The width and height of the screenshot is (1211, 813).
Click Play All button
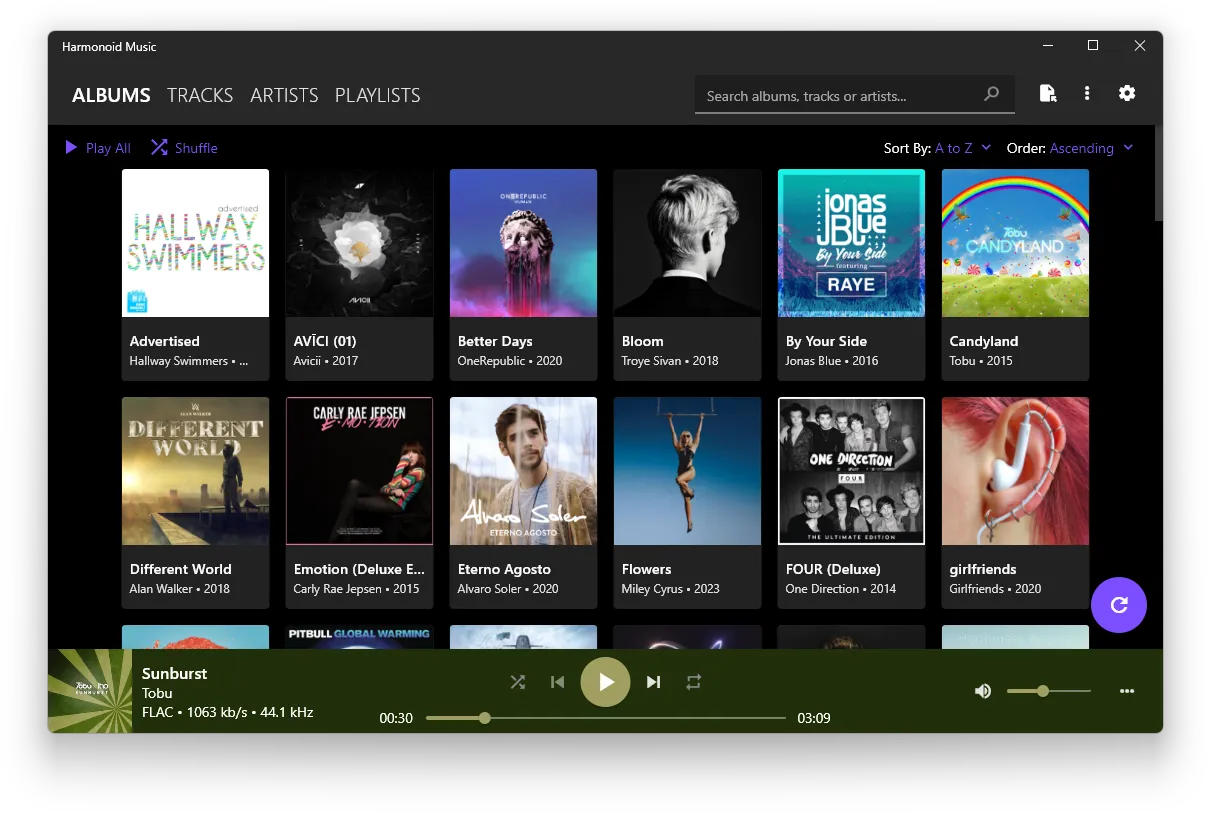(x=98, y=148)
